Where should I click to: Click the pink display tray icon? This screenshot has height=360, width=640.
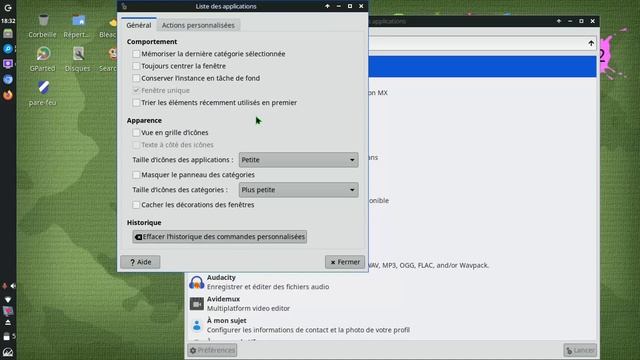(8, 311)
